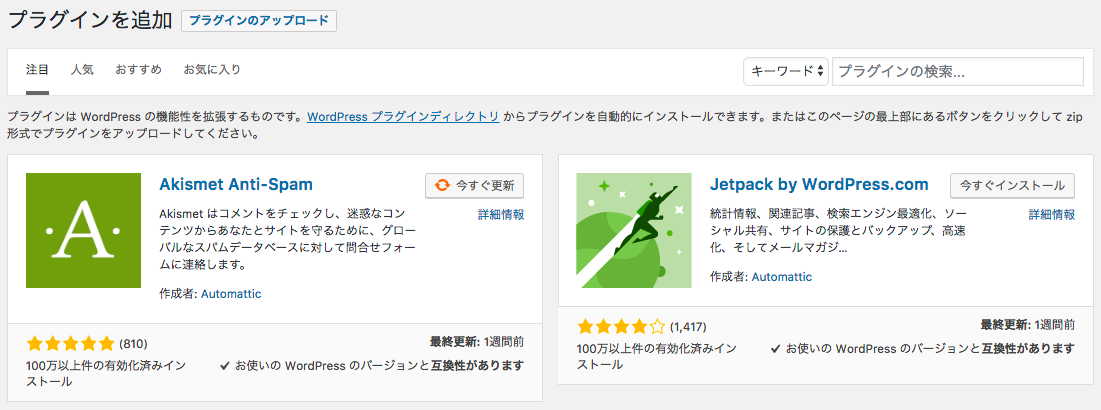1101x410 pixels.
Task: Click the Akismet five-star rating
Action: 70,344
